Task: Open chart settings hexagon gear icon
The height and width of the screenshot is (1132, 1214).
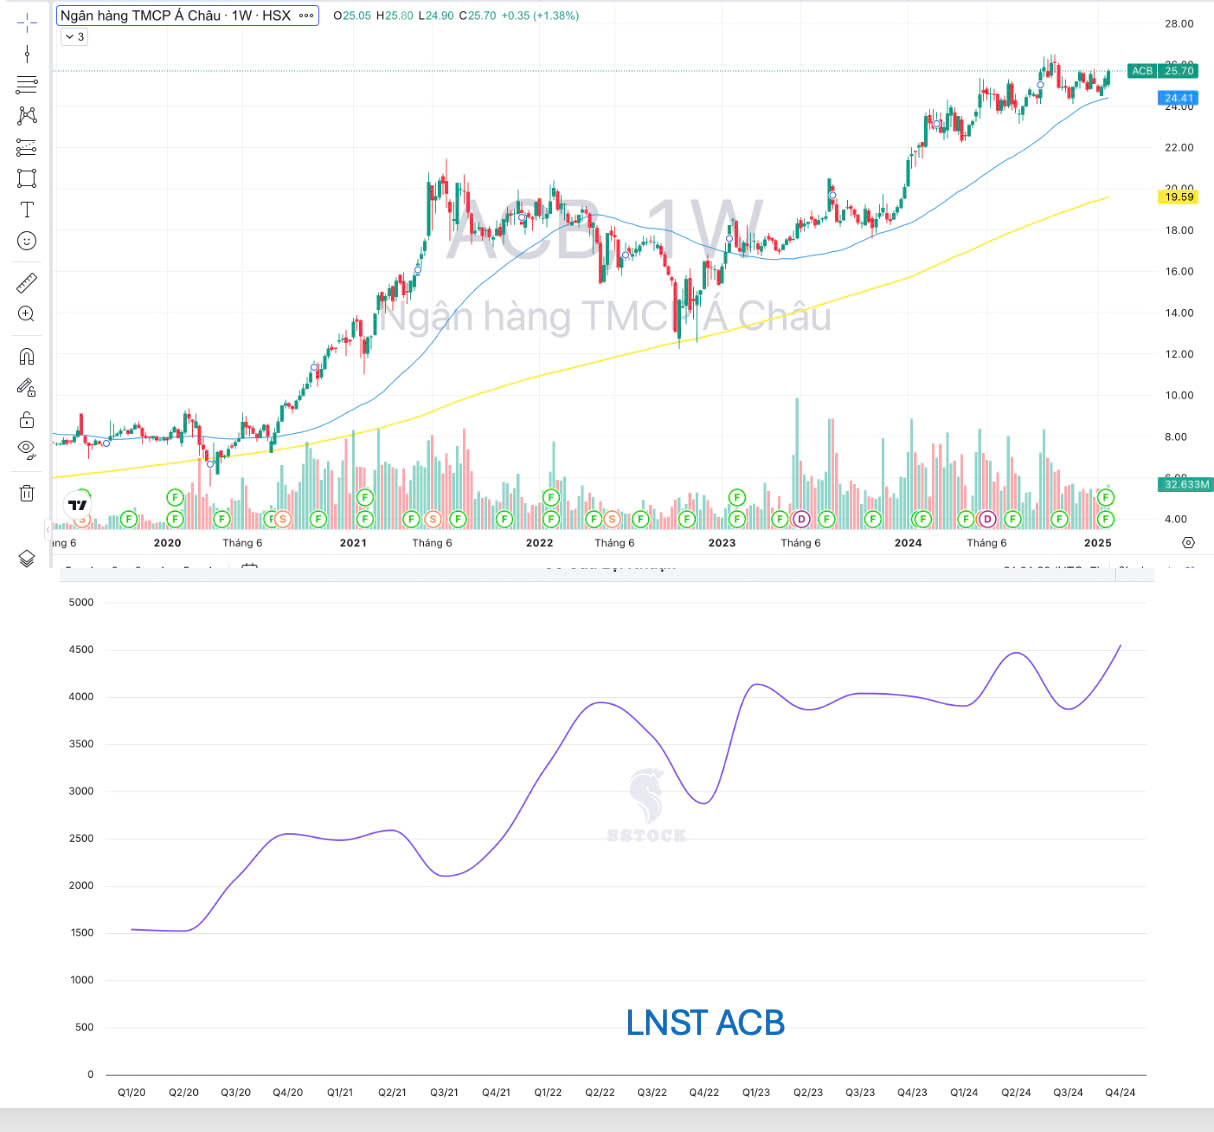Action: click(x=1188, y=542)
